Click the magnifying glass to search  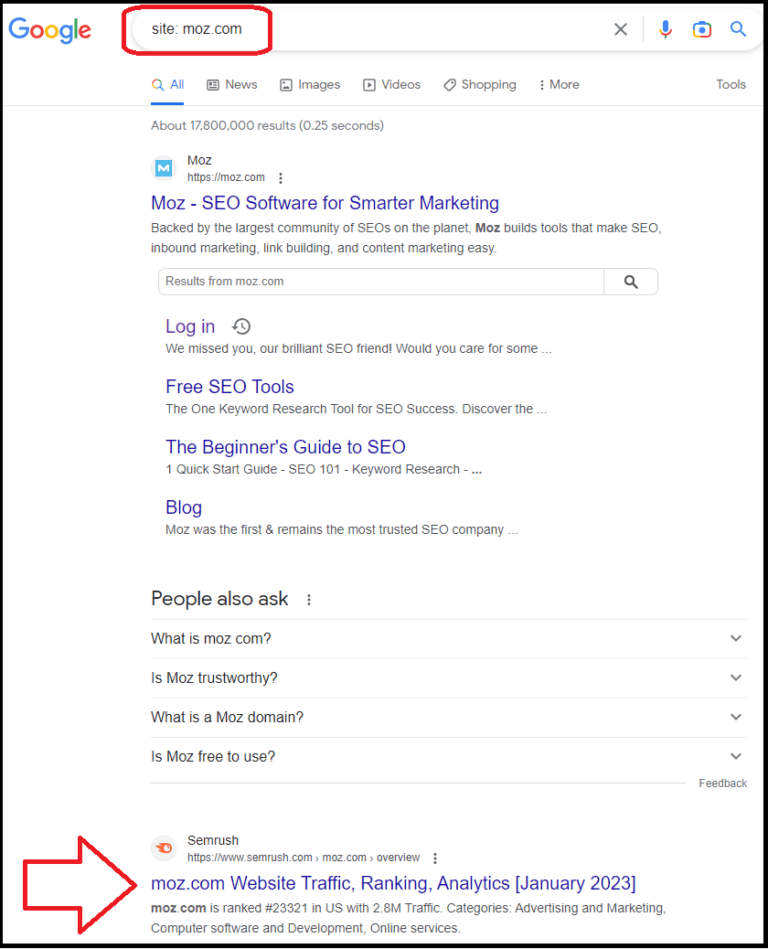[x=738, y=29]
